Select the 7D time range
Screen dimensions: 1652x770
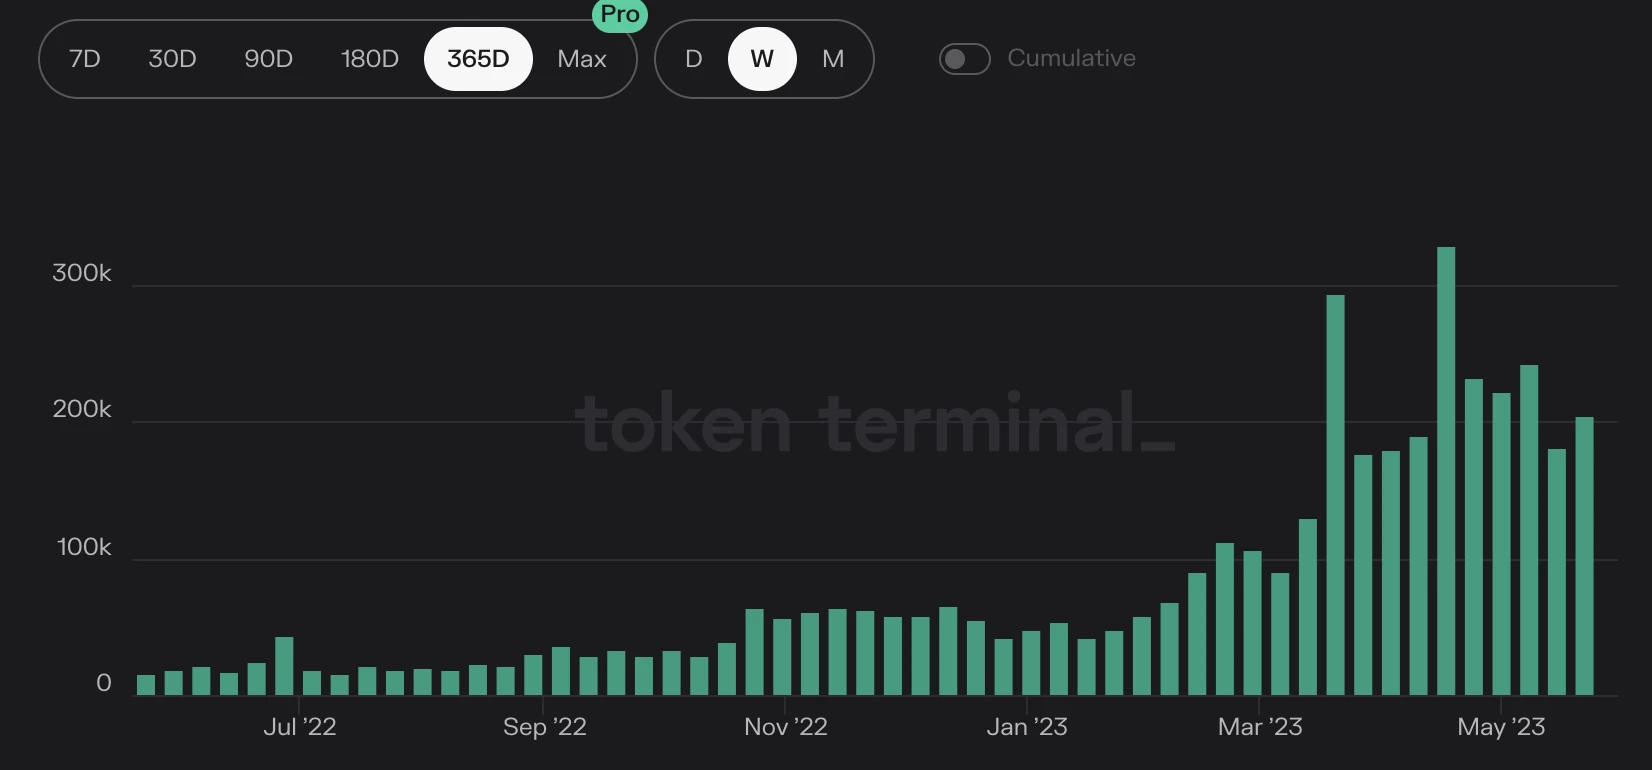(85, 59)
